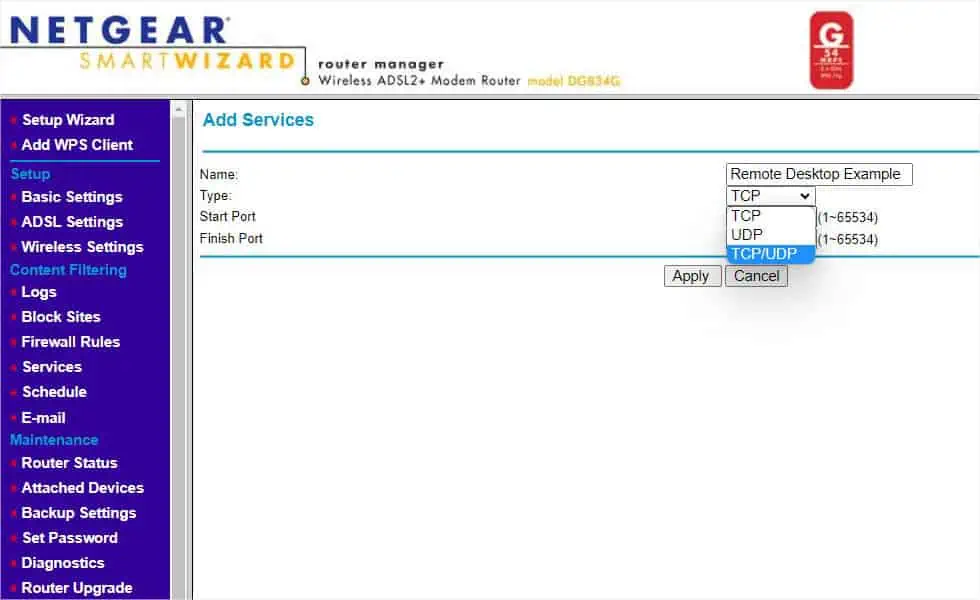Open E-mail notification settings
Image resolution: width=980 pixels, height=600 pixels.
tap(43, 418)
